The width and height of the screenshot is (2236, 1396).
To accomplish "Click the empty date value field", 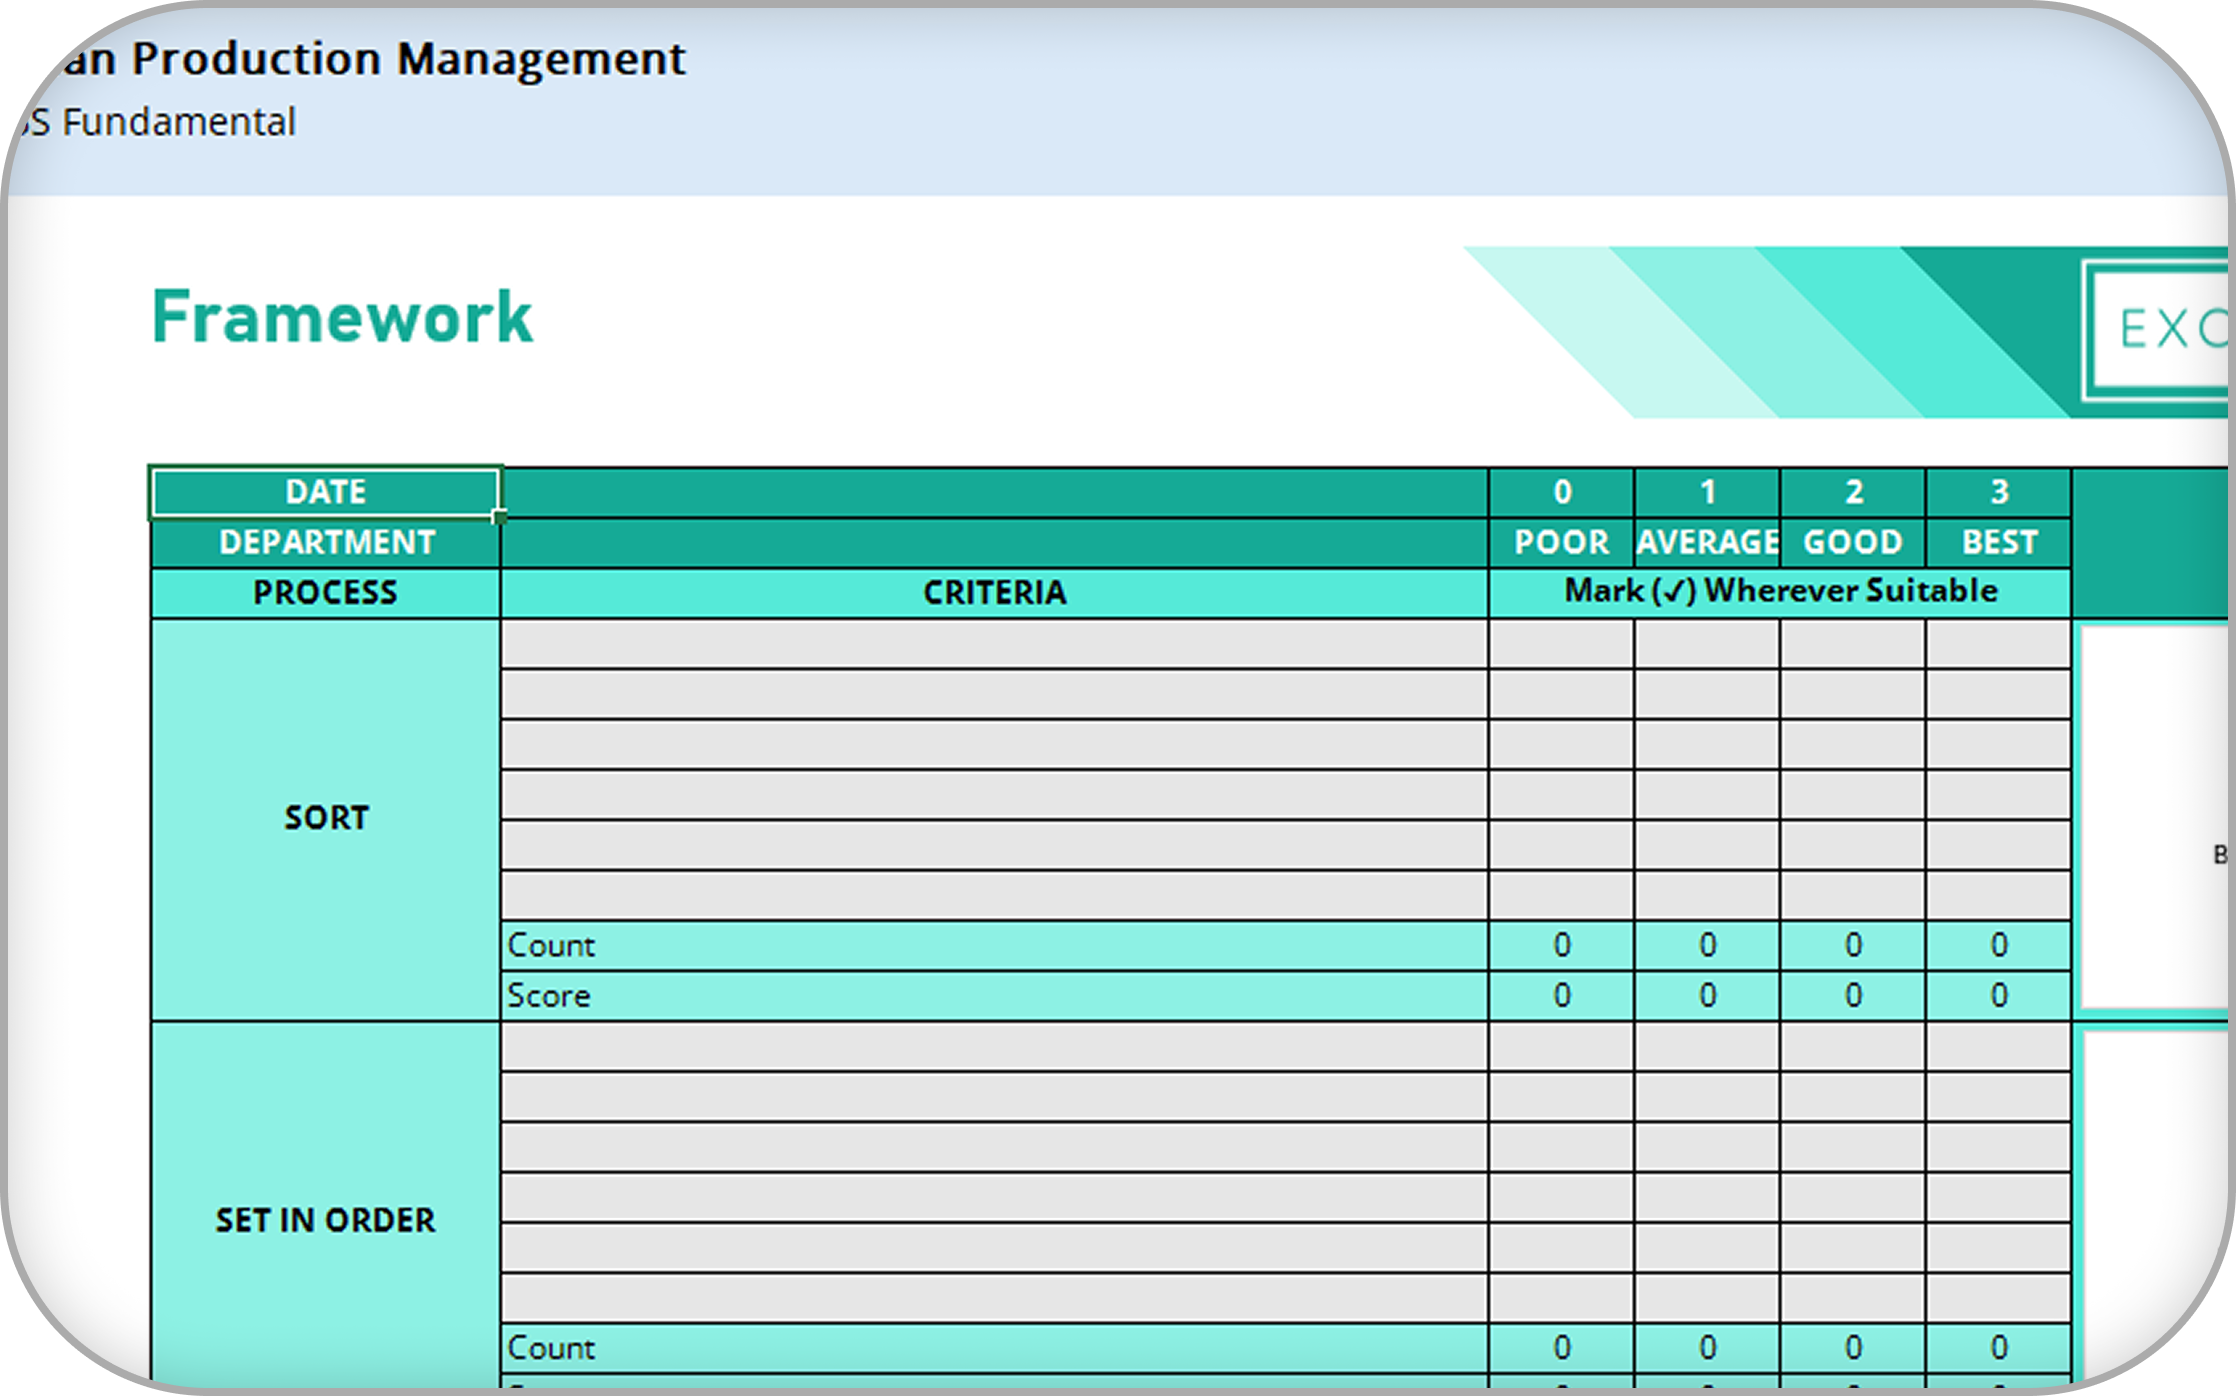I will point(994,492).
